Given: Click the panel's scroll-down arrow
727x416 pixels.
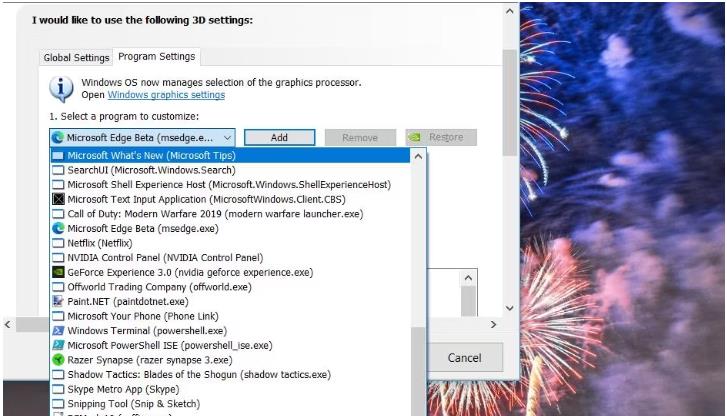Looking at the screenshot, I should pyautogui.click(x=510, y=308).
